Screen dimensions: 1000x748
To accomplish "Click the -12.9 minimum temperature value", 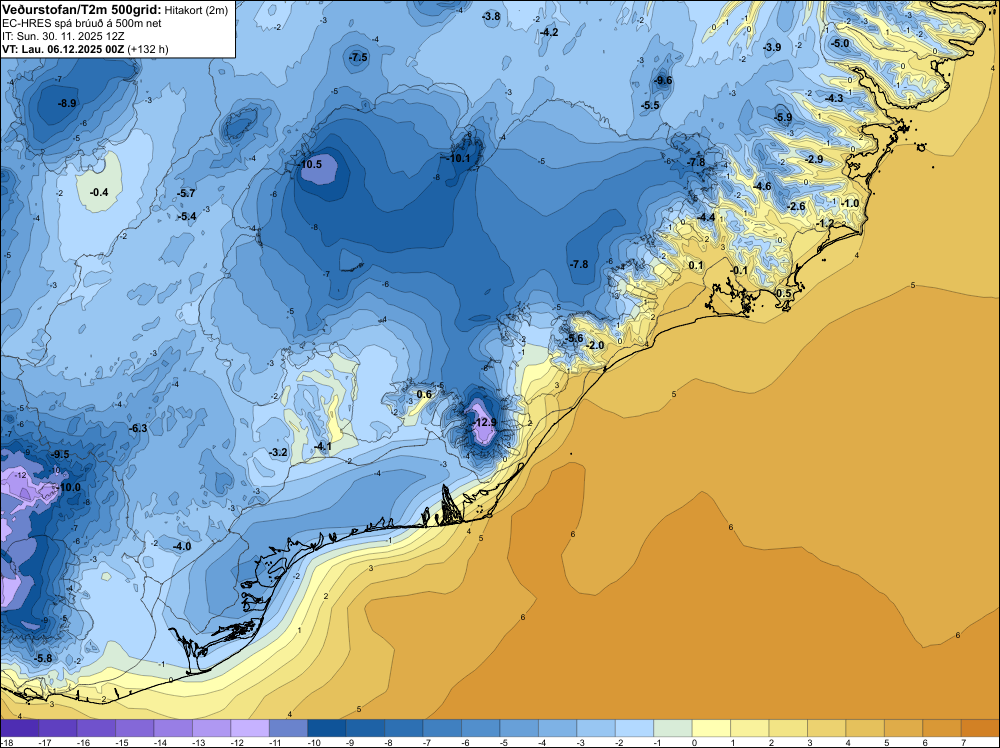I will click(x=485, y=422).
